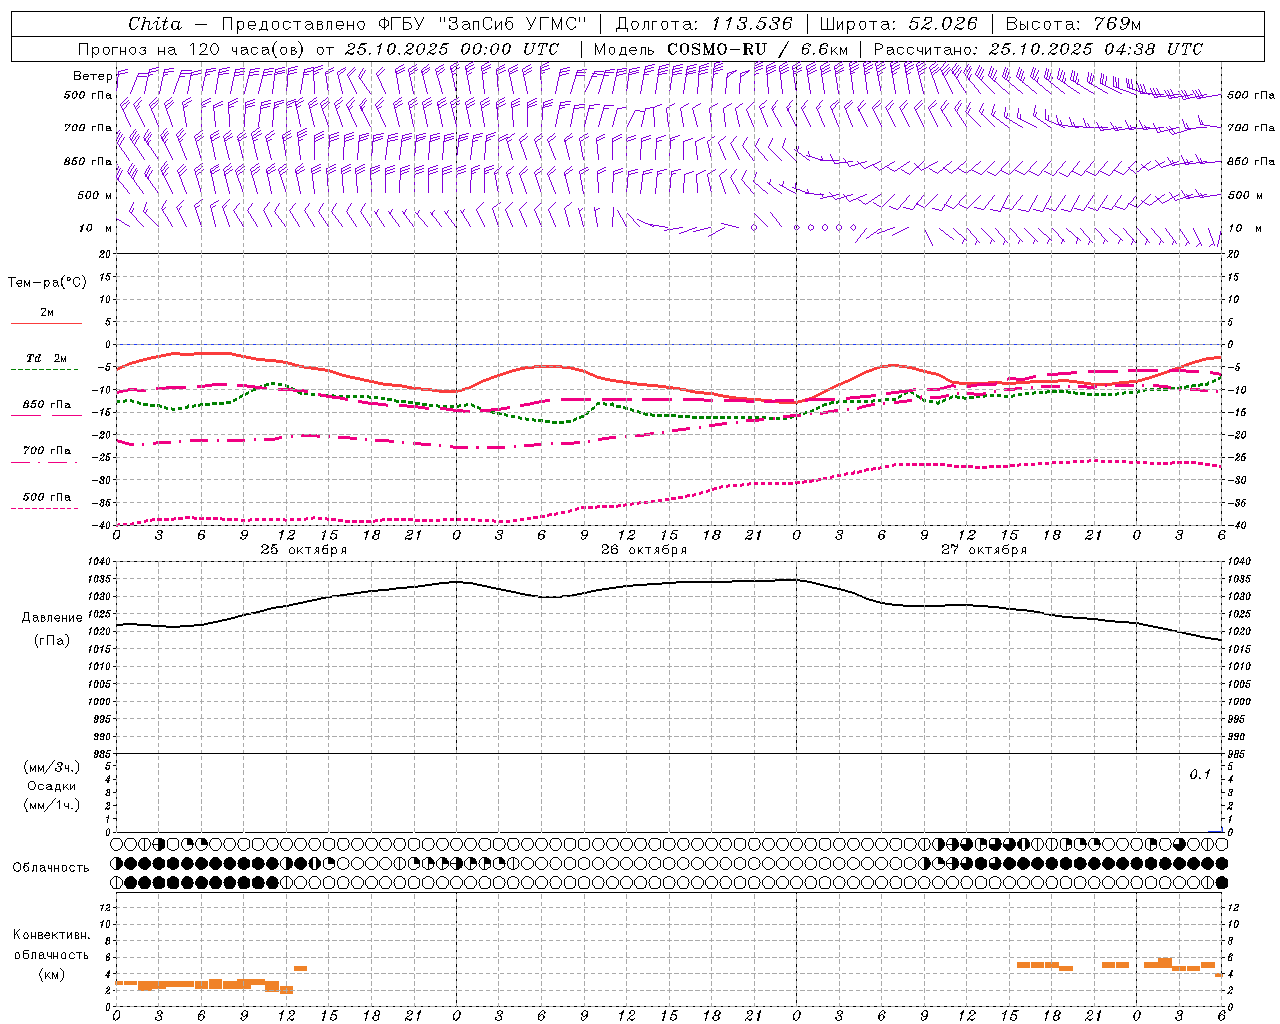The width and height of the screenshot is (1280, 1024).
Task: Click the "Td 2м" dew point legend entry
Action: (x=47, y=358)
